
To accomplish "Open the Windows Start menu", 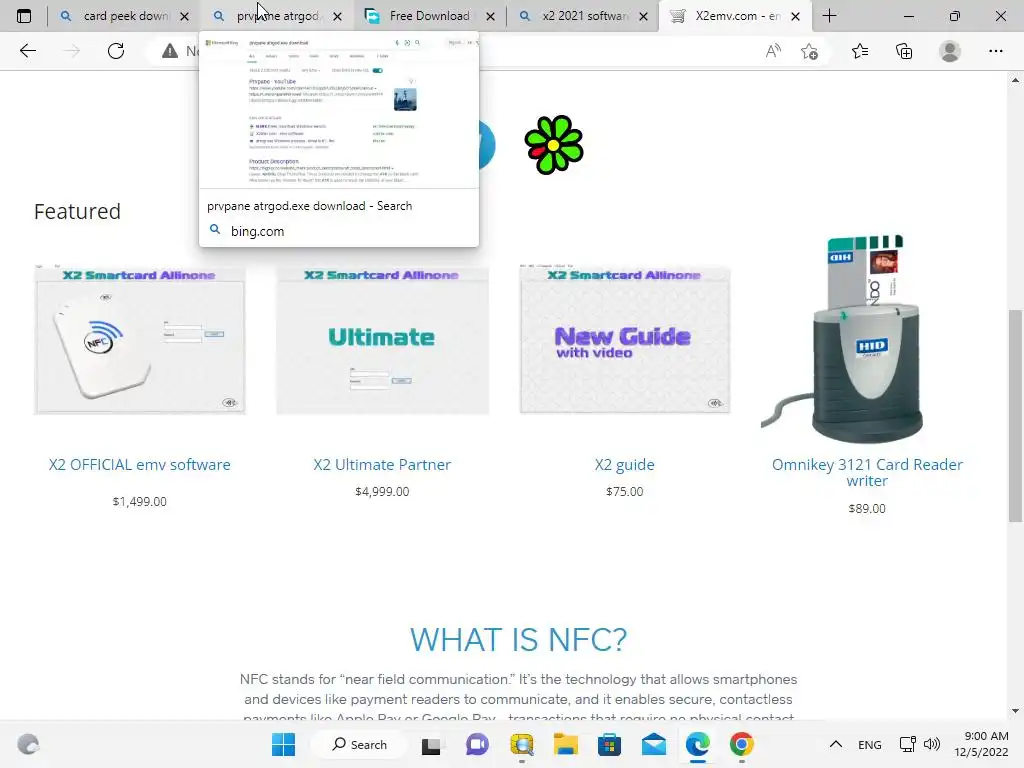I will 283,744.
